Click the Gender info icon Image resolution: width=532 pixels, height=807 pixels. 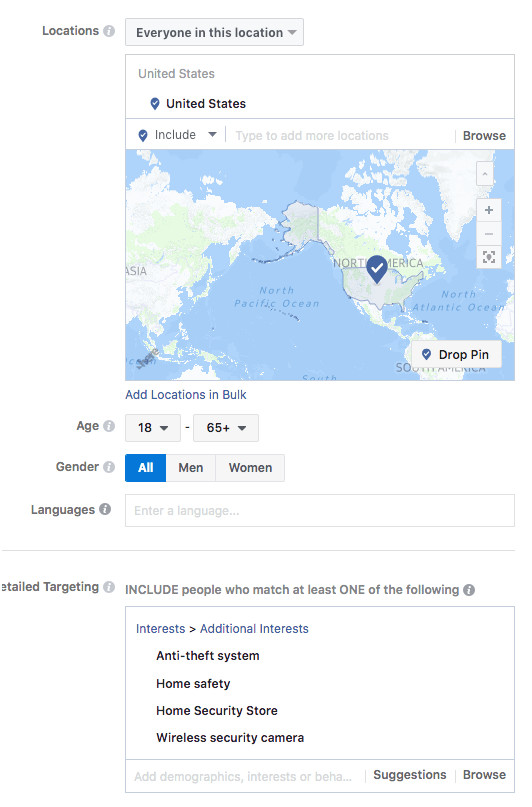(109, 467)
